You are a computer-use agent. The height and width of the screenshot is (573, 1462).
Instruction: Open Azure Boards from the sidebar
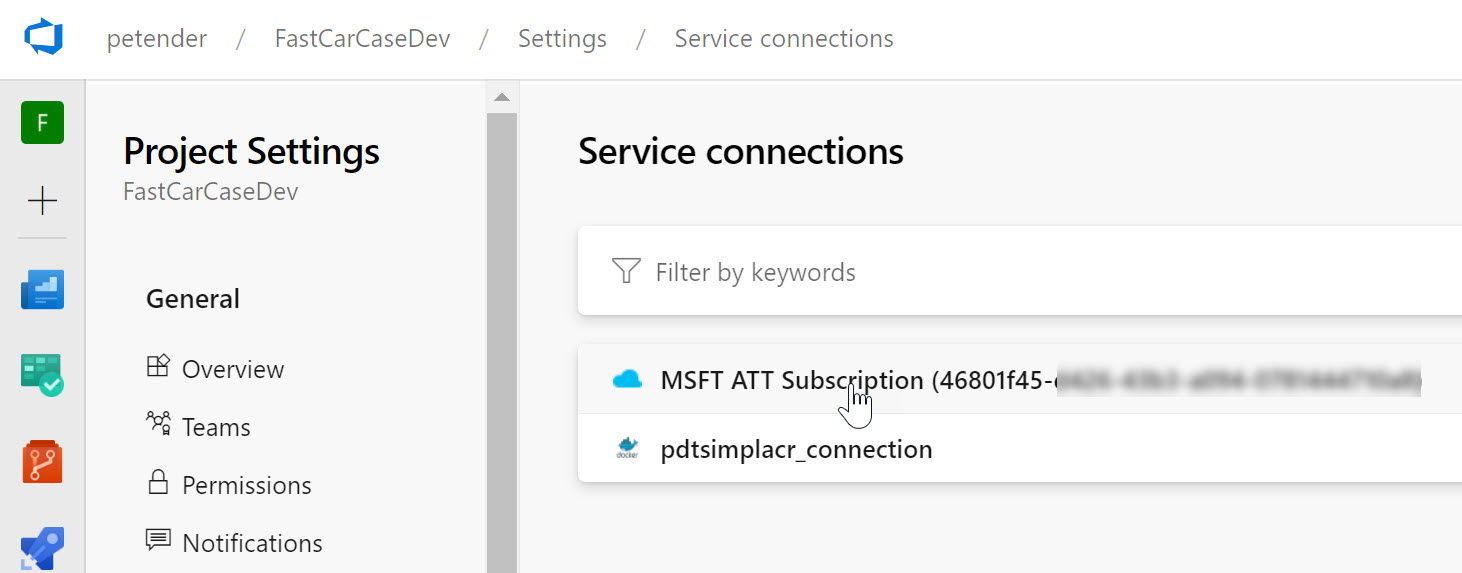[x=43, y=289]
